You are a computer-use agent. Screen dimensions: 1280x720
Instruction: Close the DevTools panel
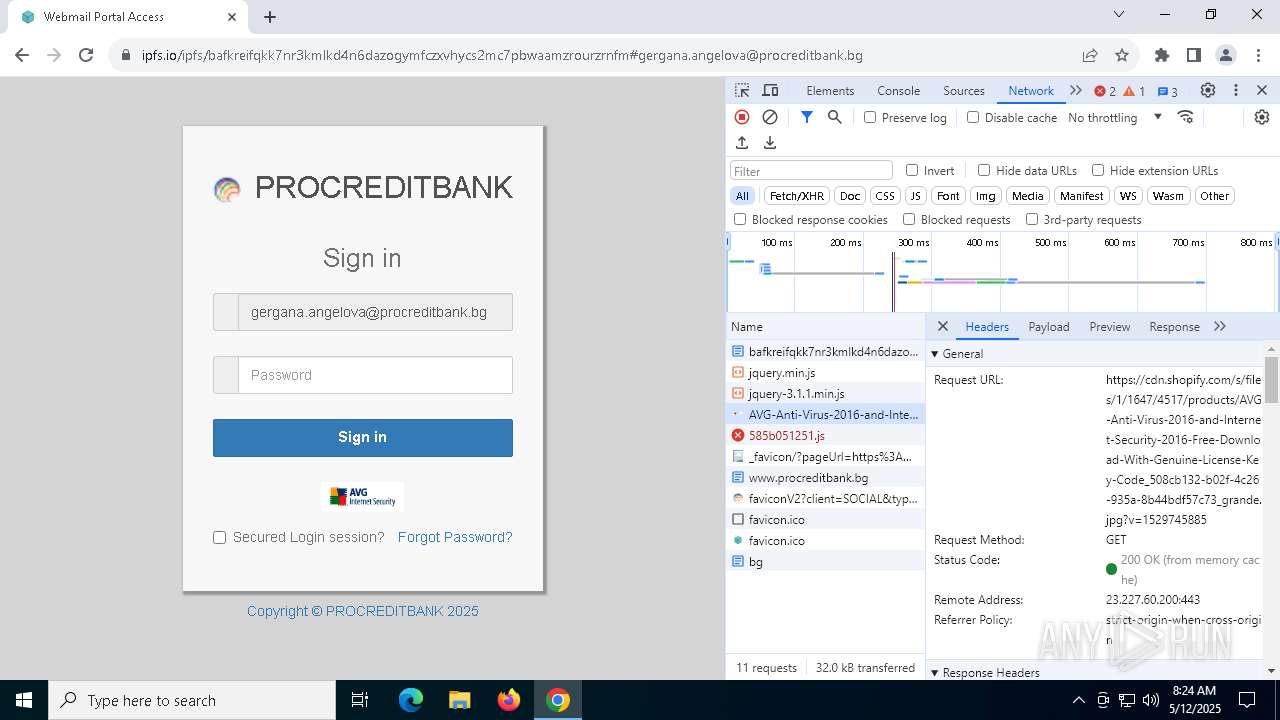1262,90
